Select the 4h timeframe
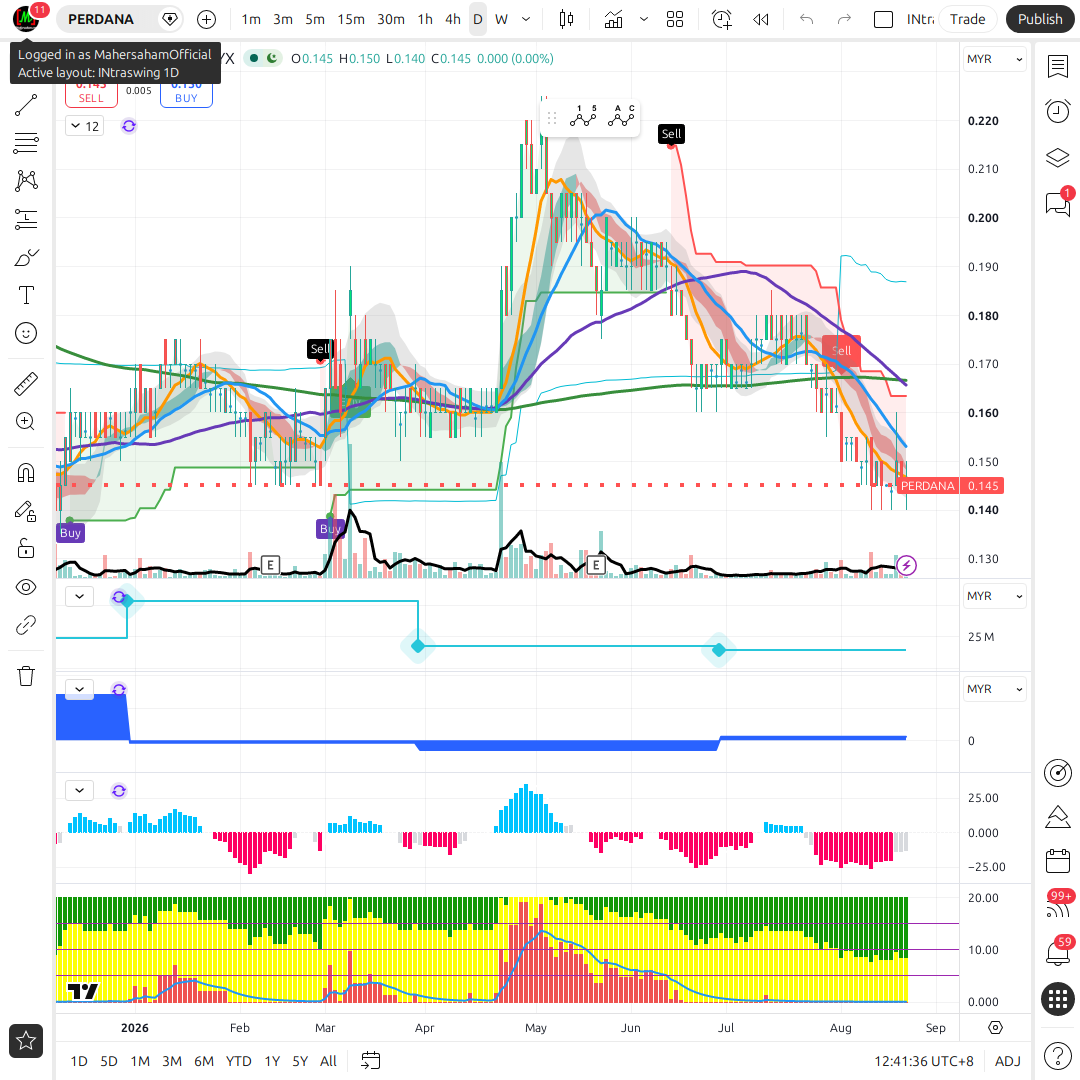1080x1080 pixels. point(453,19)
